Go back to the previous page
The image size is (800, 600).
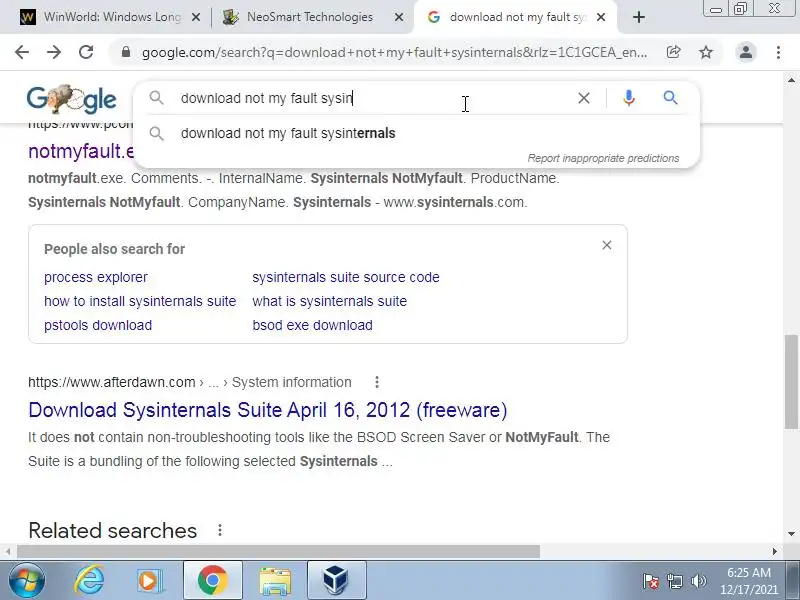point(22,52)
